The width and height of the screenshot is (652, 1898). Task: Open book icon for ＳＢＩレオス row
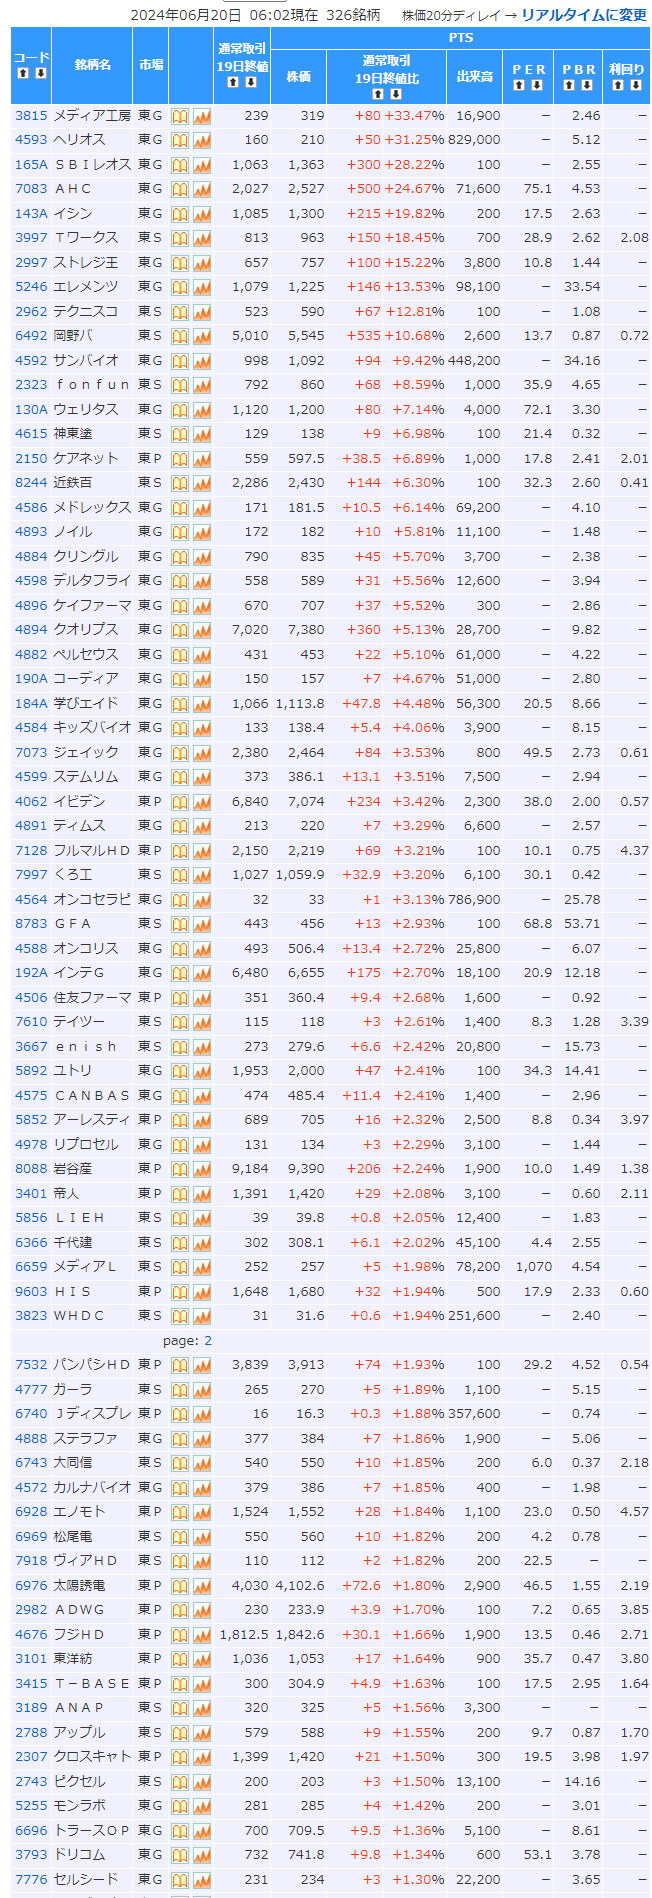point(180,165)
